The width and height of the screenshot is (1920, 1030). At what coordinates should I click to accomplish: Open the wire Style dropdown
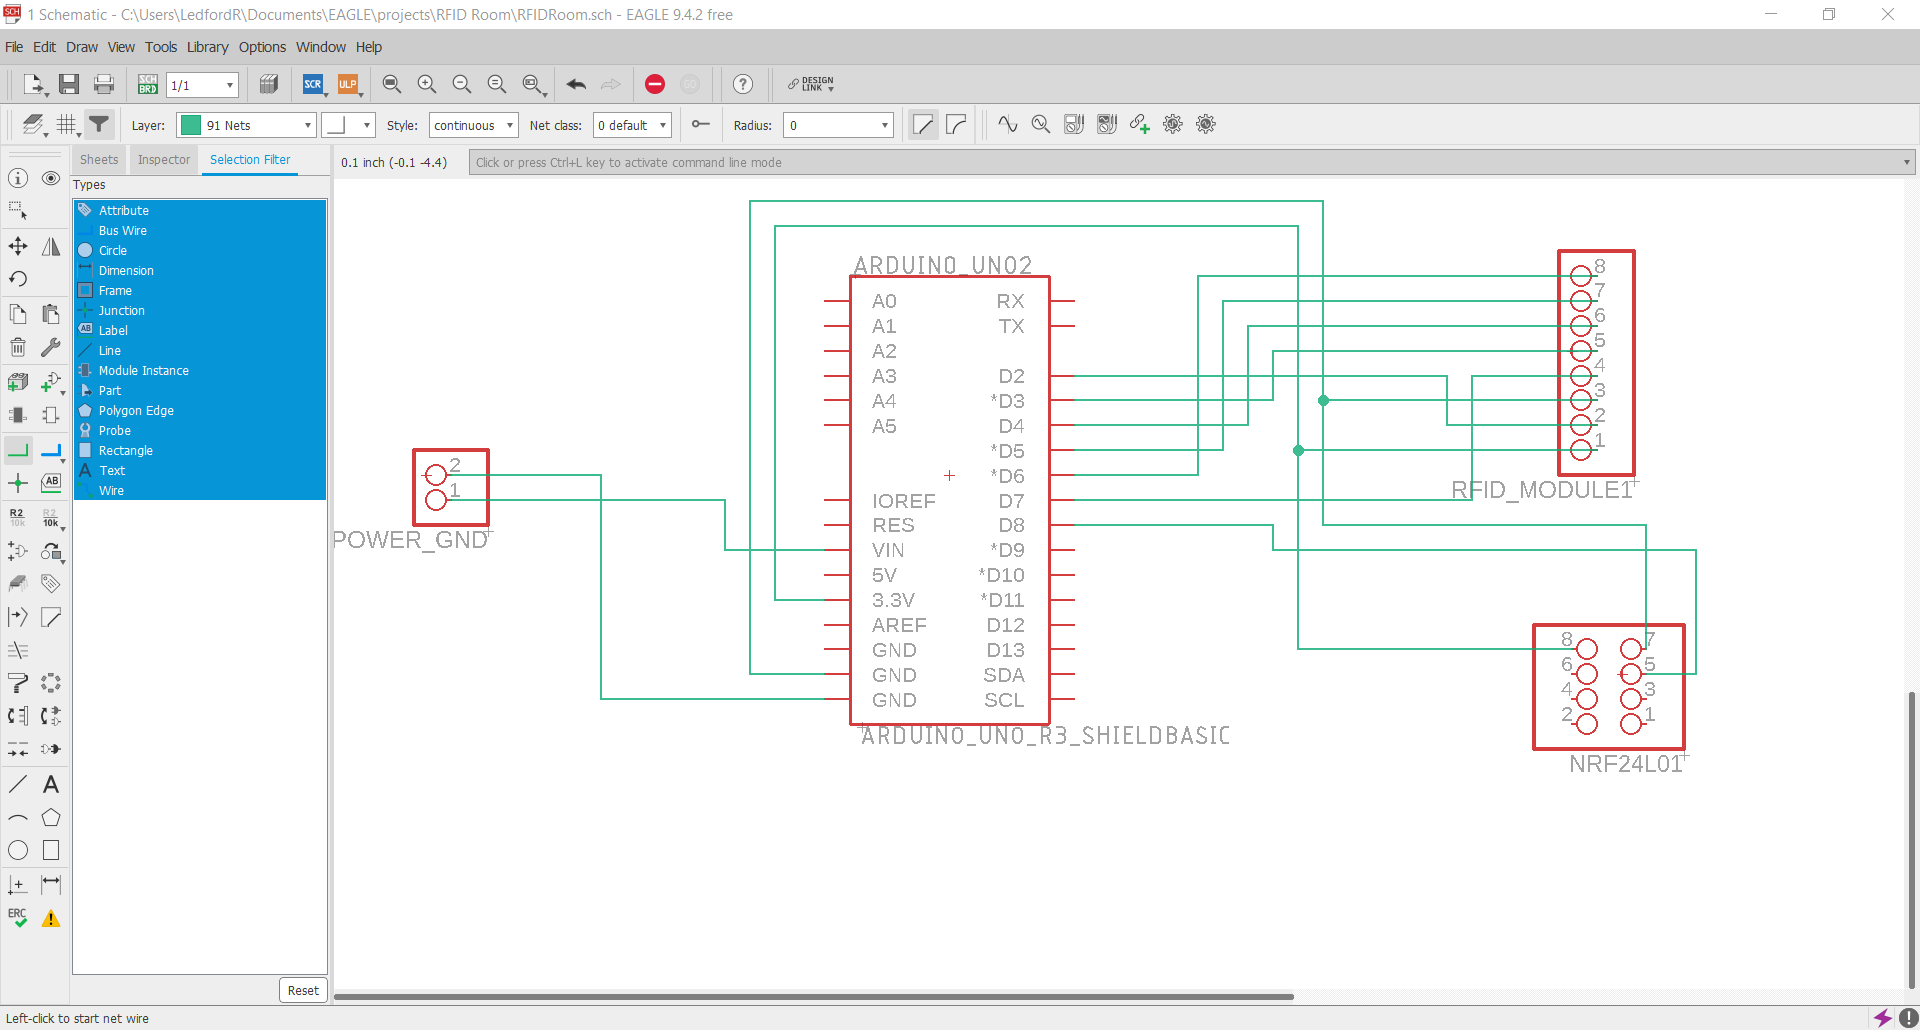[x=472, y=124]
